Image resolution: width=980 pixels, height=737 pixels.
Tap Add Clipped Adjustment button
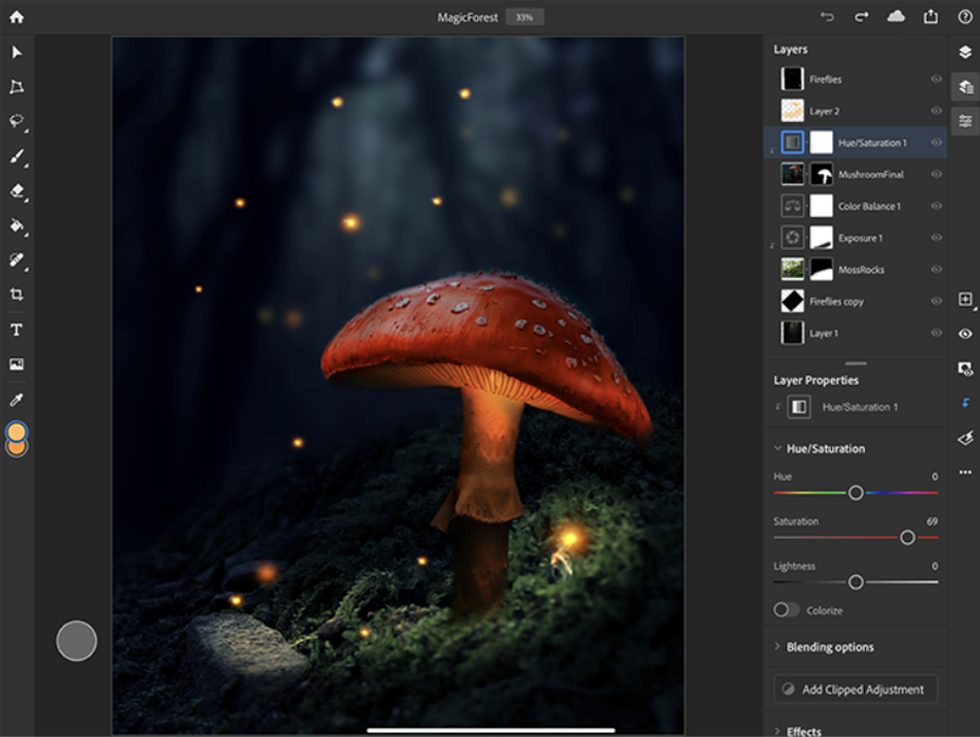pos(854,689)
